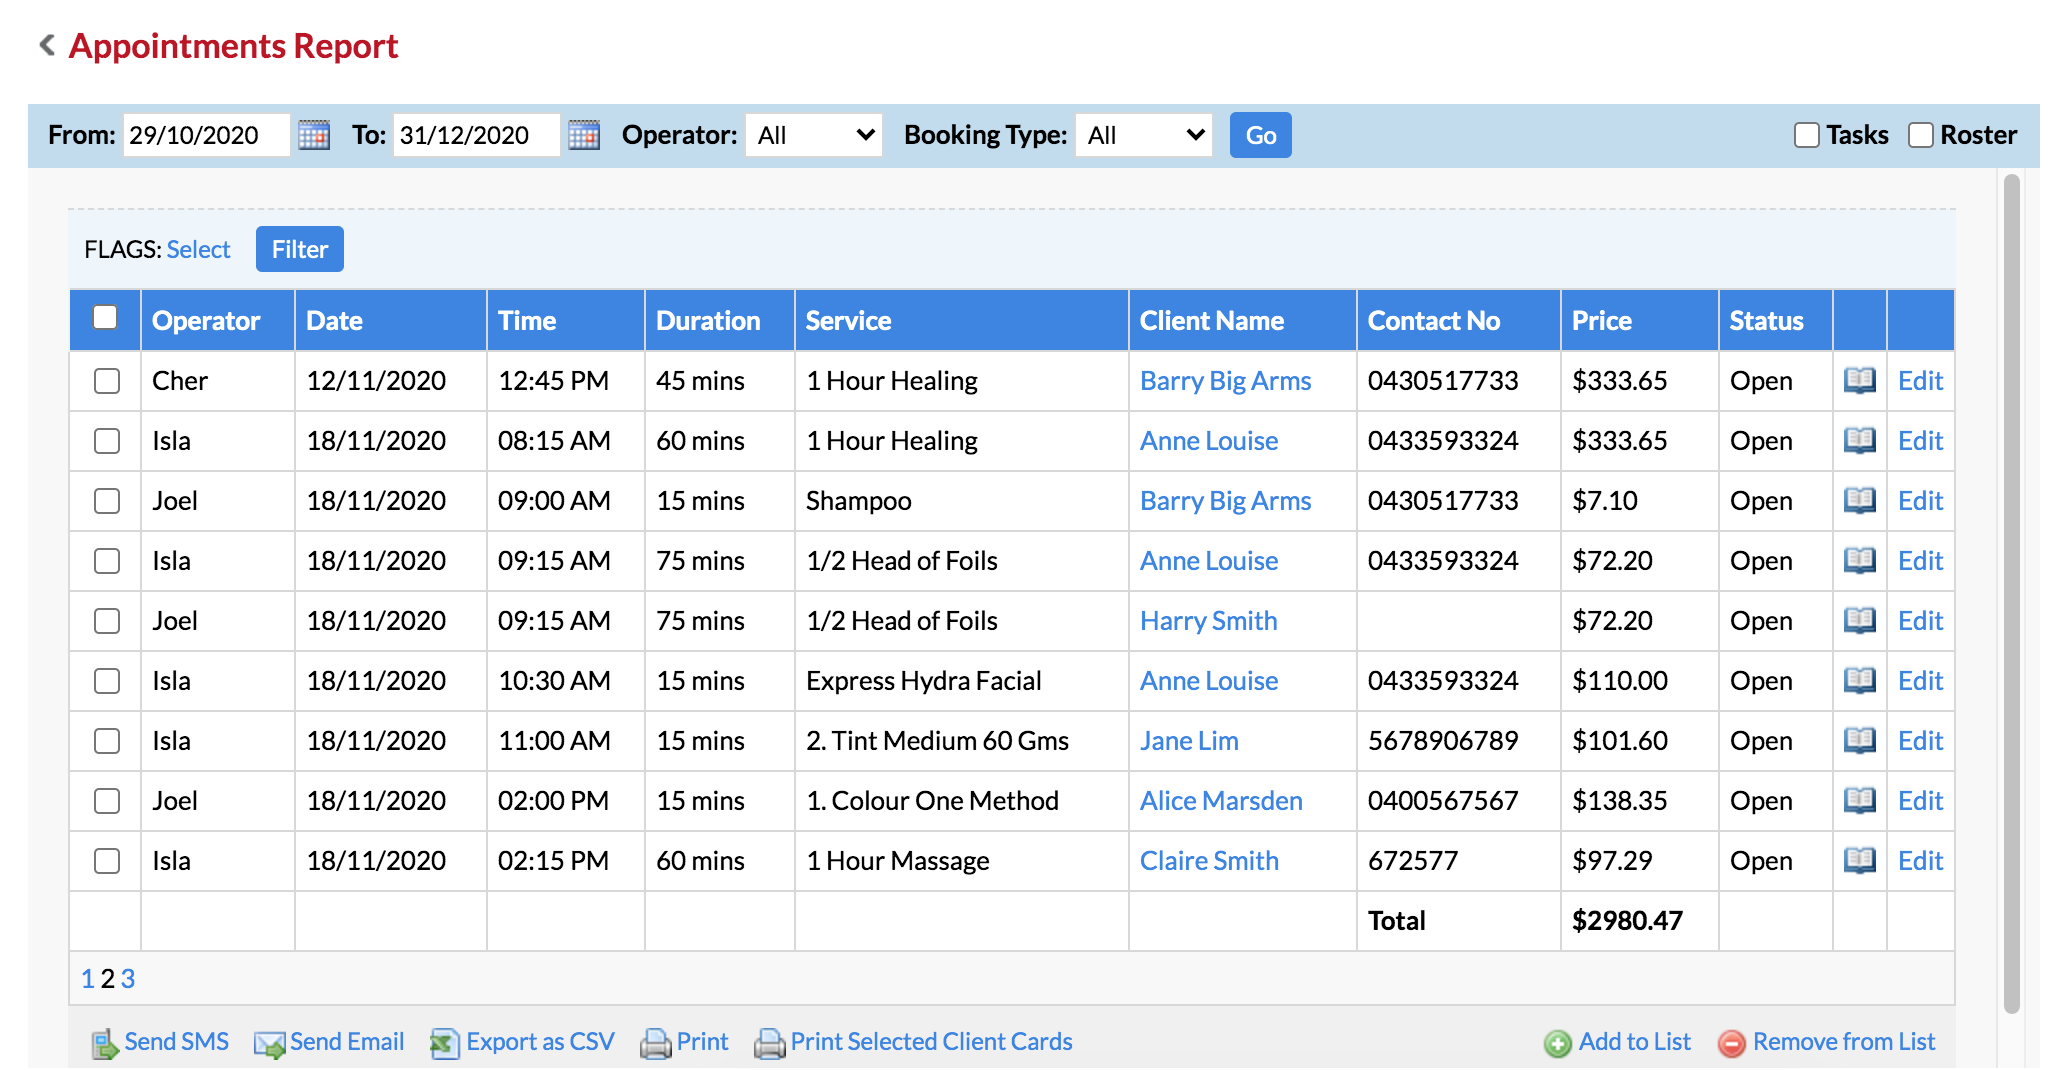Open the Booking Type dropdown
This screenshot has height=1070, width=2064.
1144,135
